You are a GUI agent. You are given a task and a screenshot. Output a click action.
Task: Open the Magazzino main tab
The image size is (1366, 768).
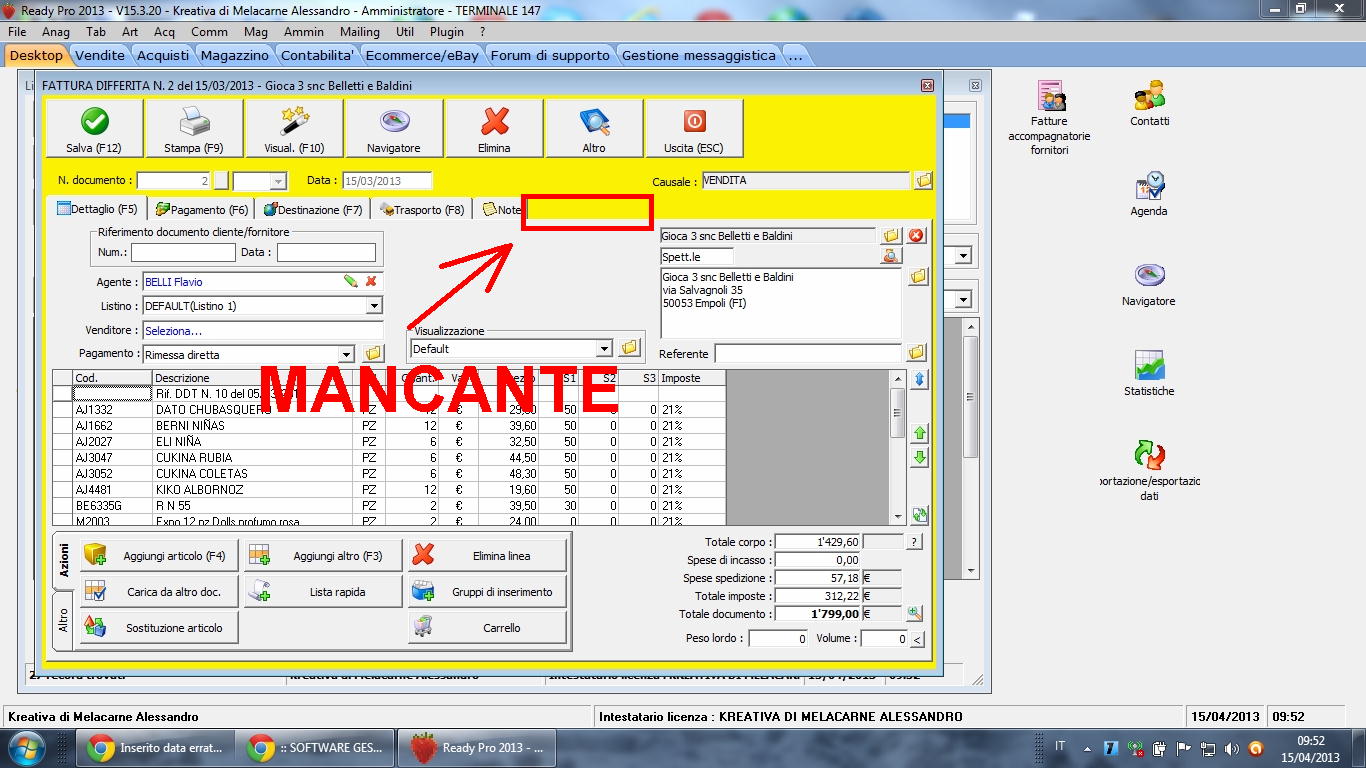tap(235, 55)
